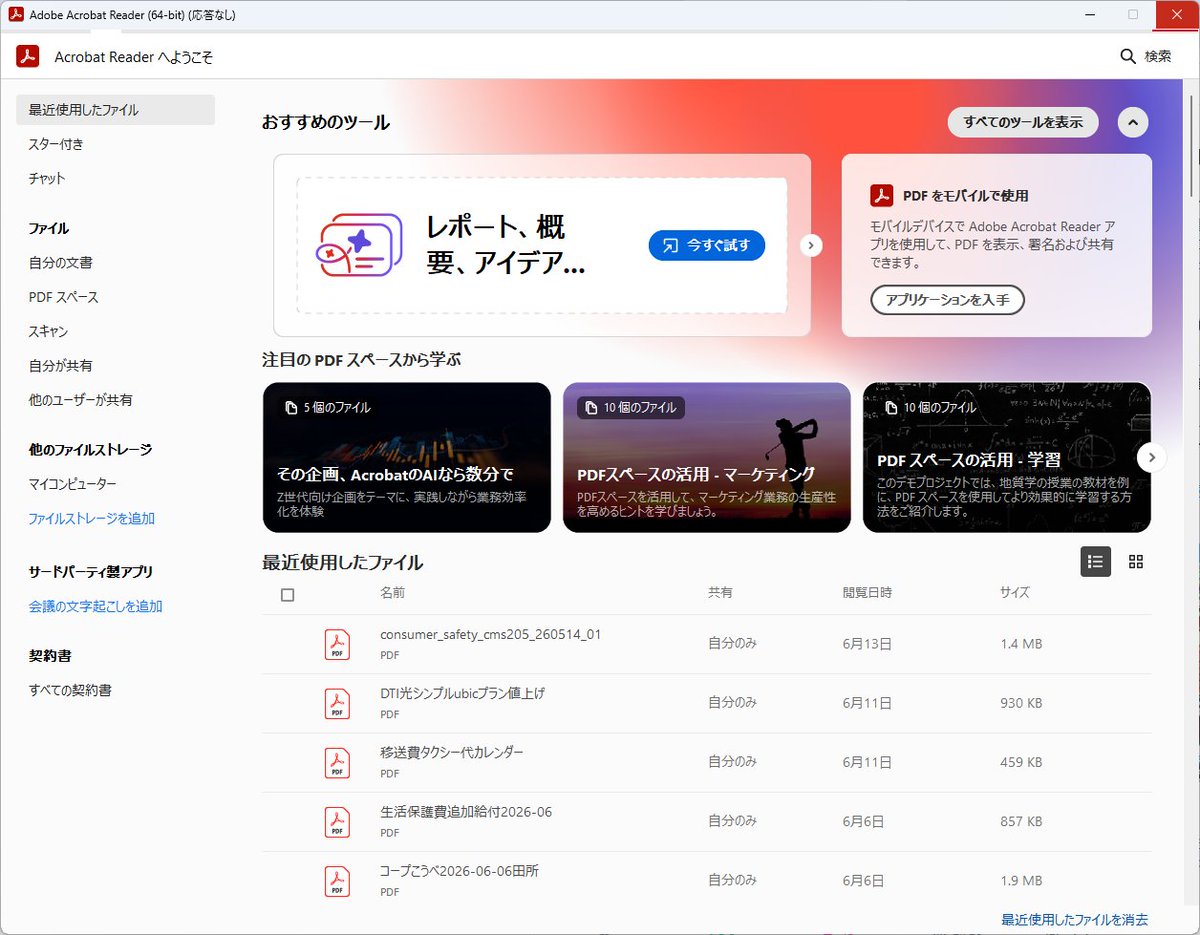Click 自分のみ for consumer_safety_cms205_260514_01 row
The image size is (1200, 935).
[x=732, y=644]
